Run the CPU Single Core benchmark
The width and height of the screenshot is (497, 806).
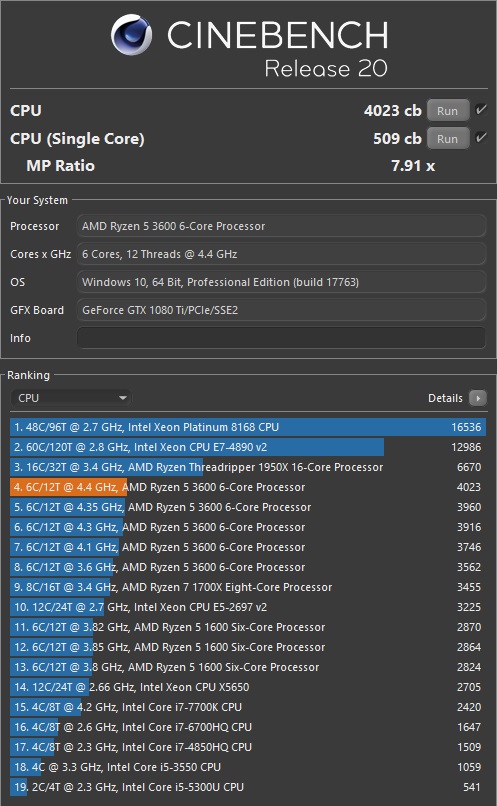coord(448,138)
